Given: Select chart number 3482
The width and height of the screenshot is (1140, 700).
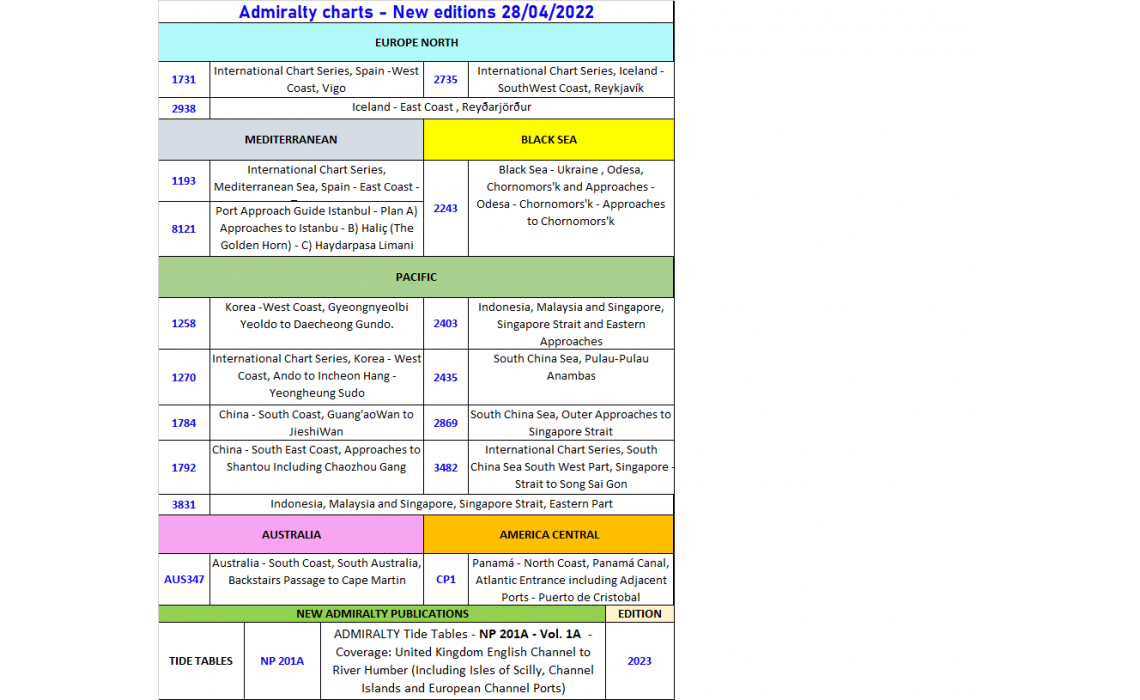Looking at the screenshot, I should [x=446, y=468].
